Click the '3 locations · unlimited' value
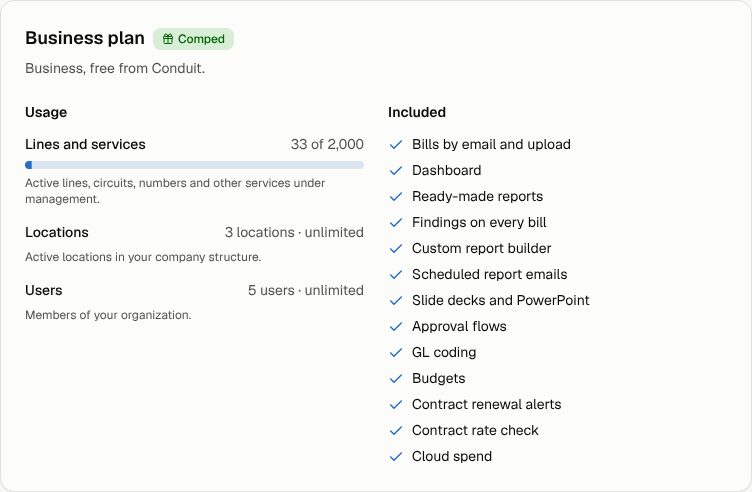 pyautogui.click(x=294, y=232)
